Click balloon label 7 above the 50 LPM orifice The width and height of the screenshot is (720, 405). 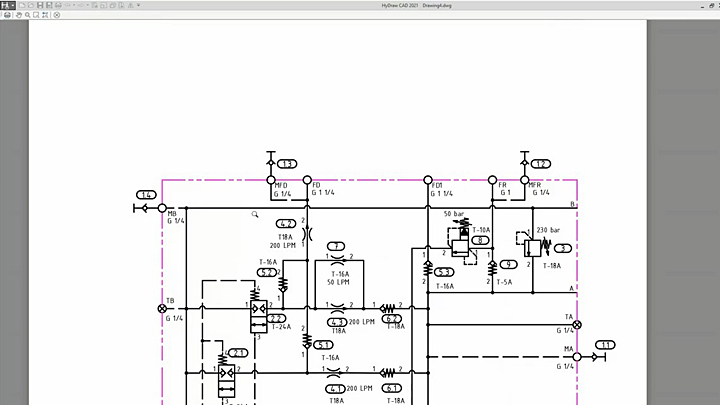[336, 247]
